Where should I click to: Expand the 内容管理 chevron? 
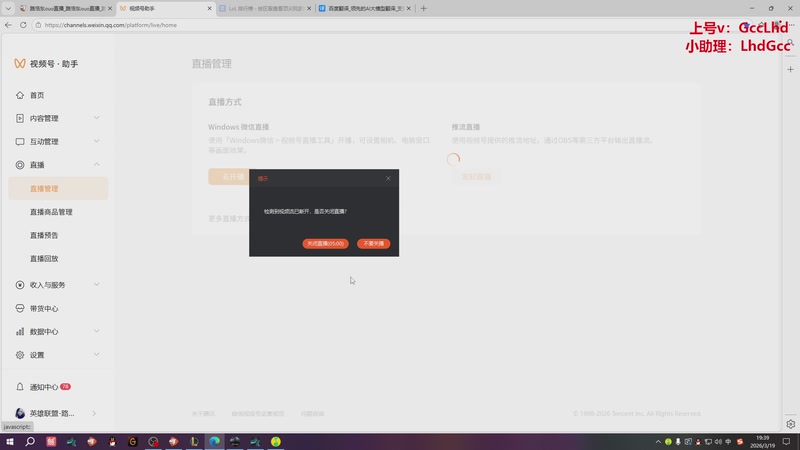click(x=96, y=118)
